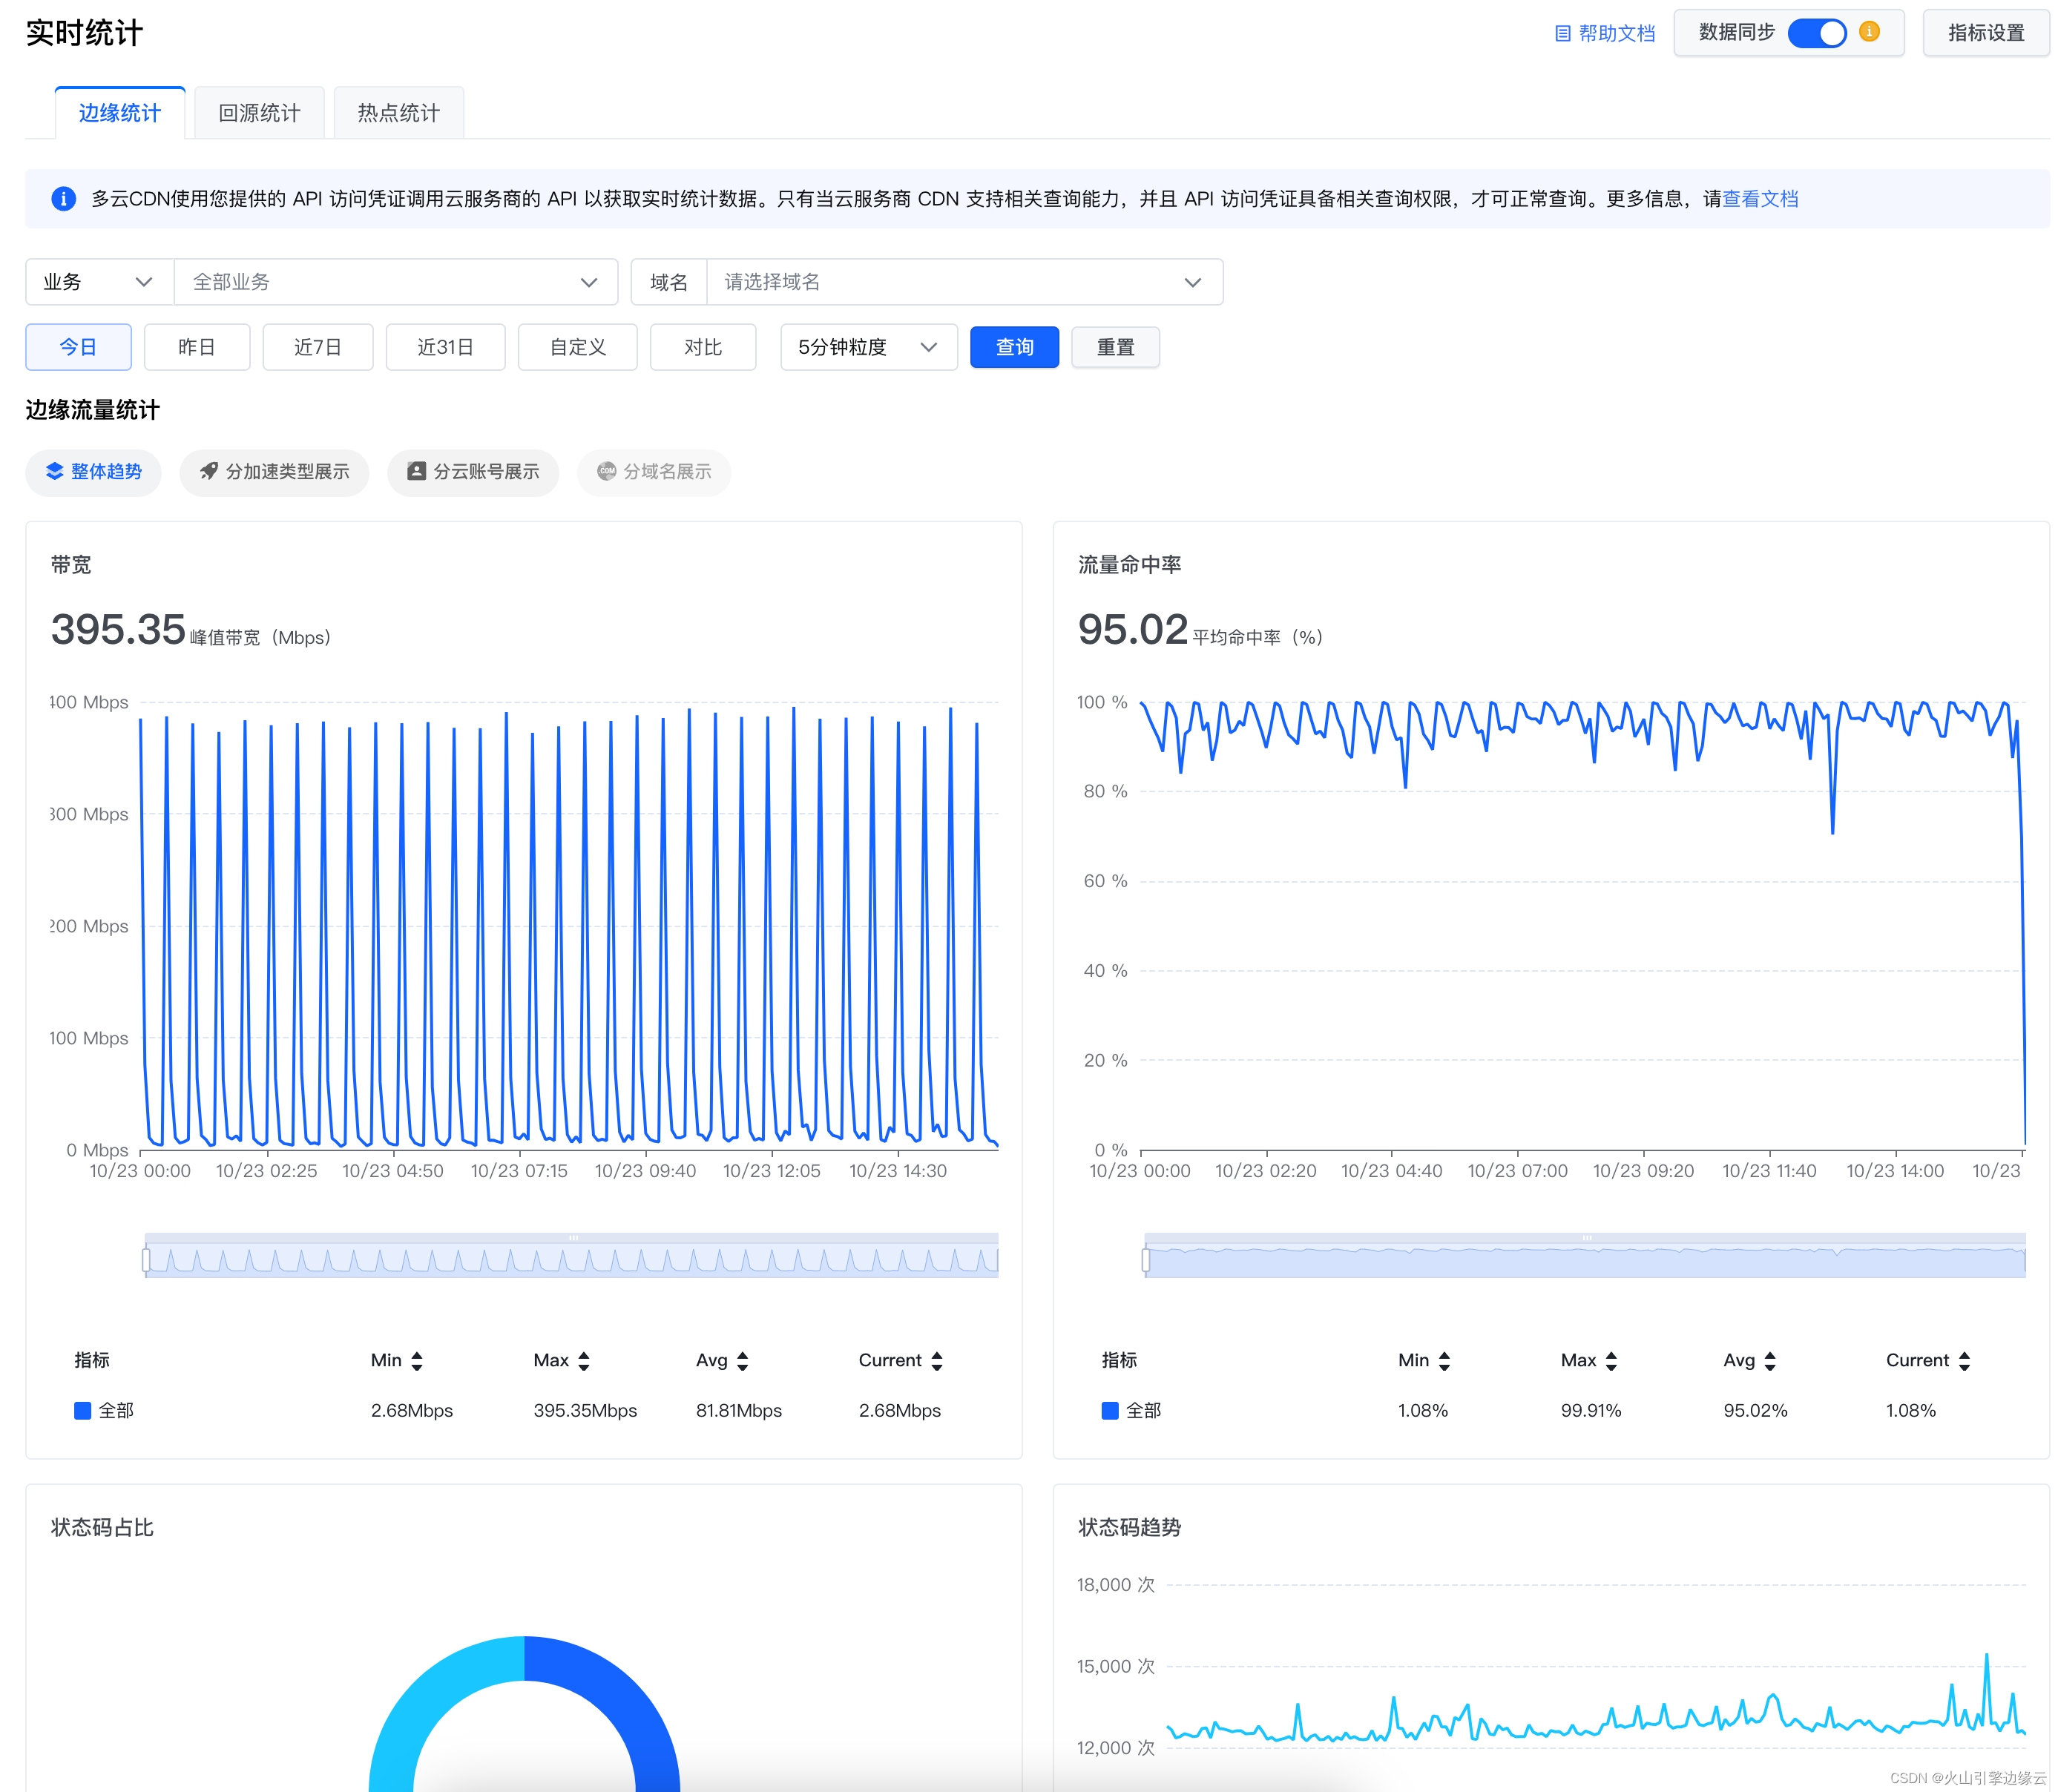Switch to the 回源统计 tab
The height and width of the screenshot is (1792, 2058).
click(259, 113)
